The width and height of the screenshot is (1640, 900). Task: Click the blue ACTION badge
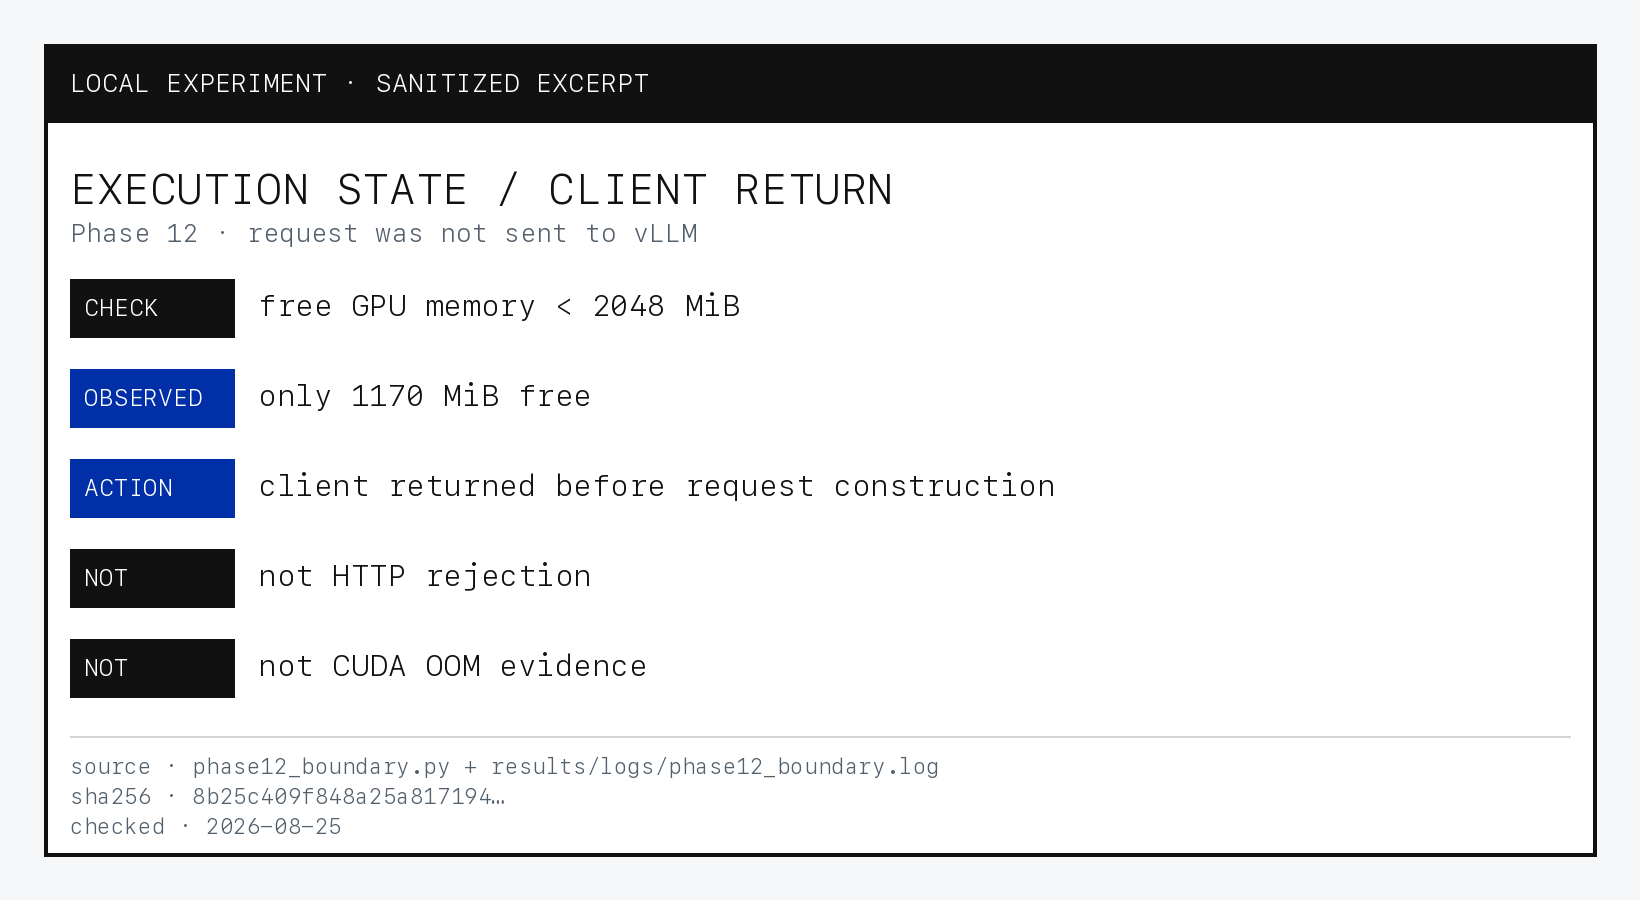(x=152, y=488)
